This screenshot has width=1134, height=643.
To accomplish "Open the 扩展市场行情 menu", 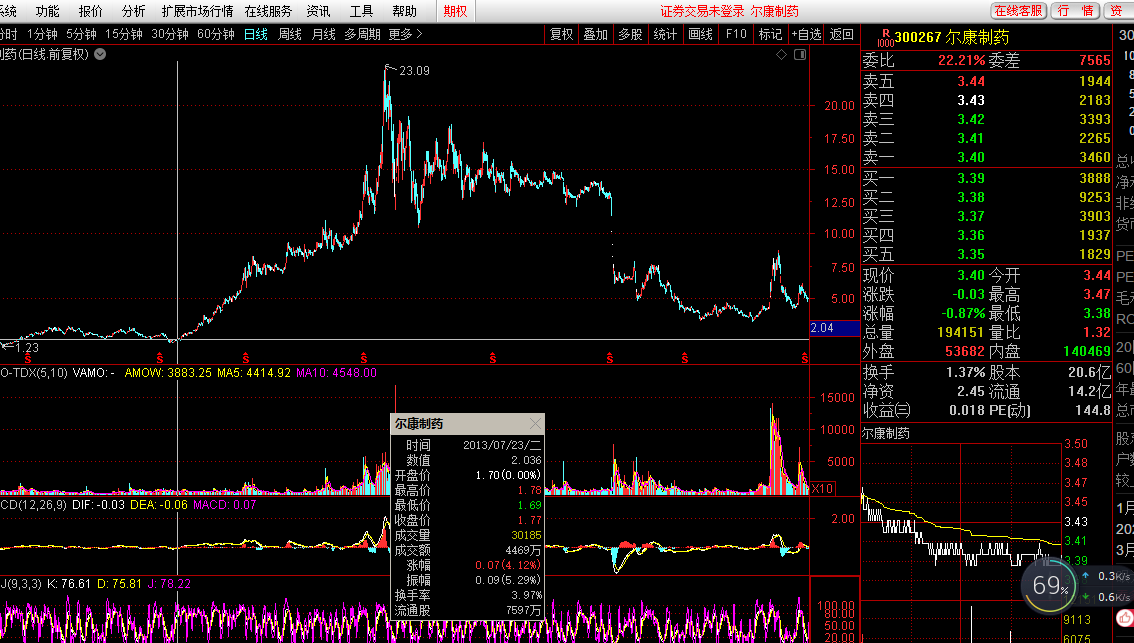I will tap(197, 11).
